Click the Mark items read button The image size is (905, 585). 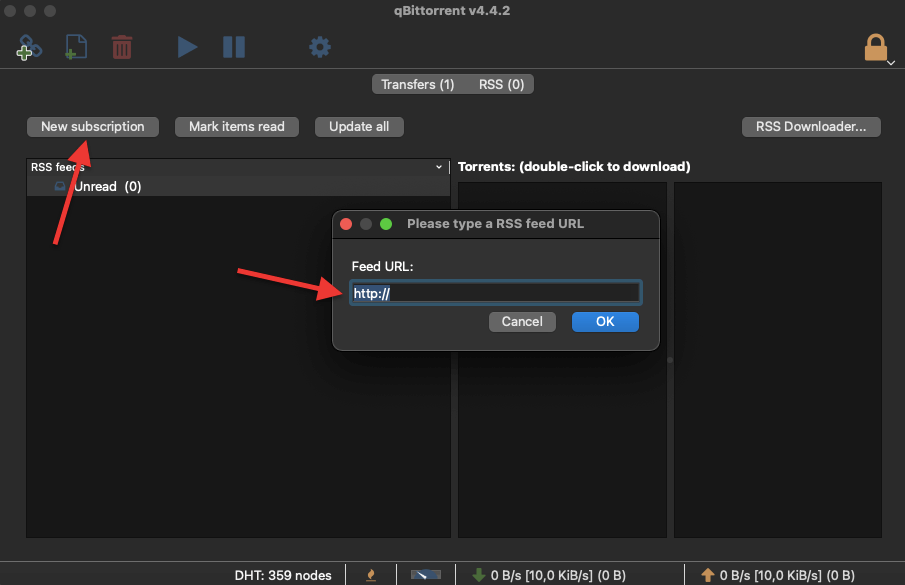(237, 127)
